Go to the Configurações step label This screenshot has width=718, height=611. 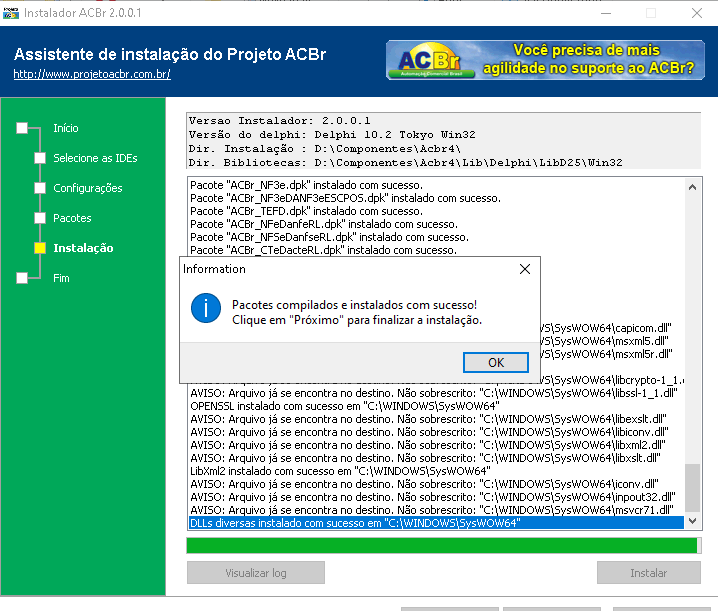point(88,188)
